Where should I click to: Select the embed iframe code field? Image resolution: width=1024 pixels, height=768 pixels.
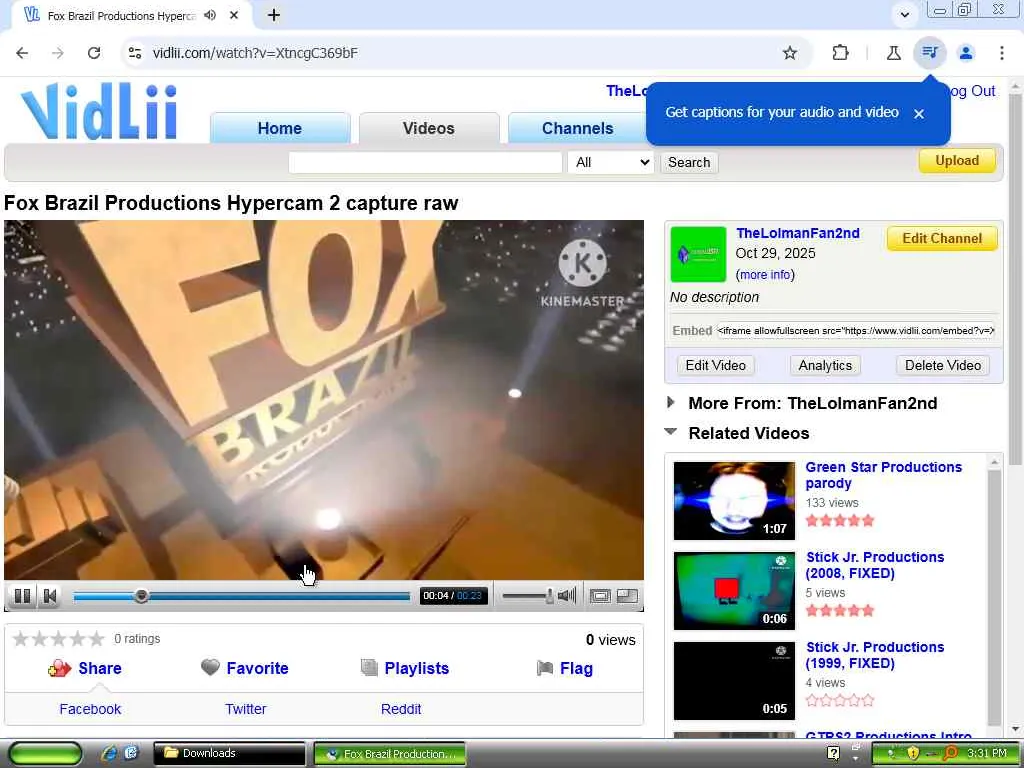coord(856,330)
